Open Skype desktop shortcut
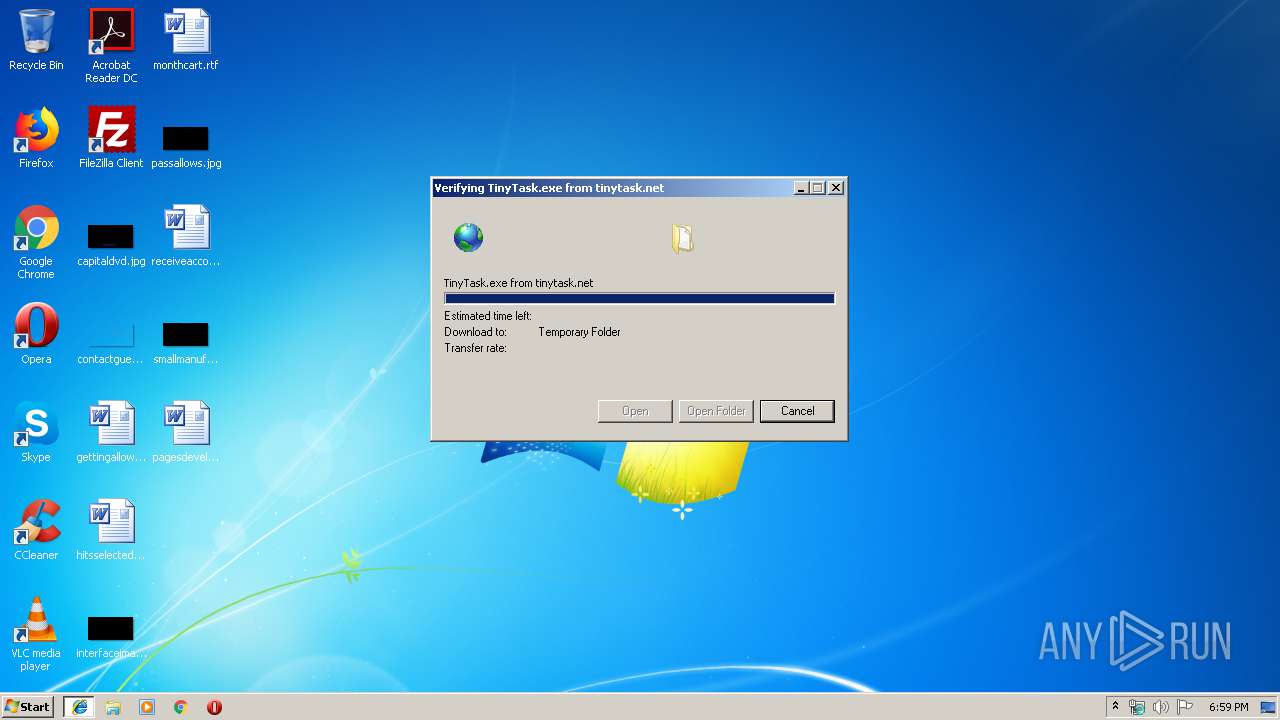The width and height of the screenshot is (1280, 720). coord(36,432)
